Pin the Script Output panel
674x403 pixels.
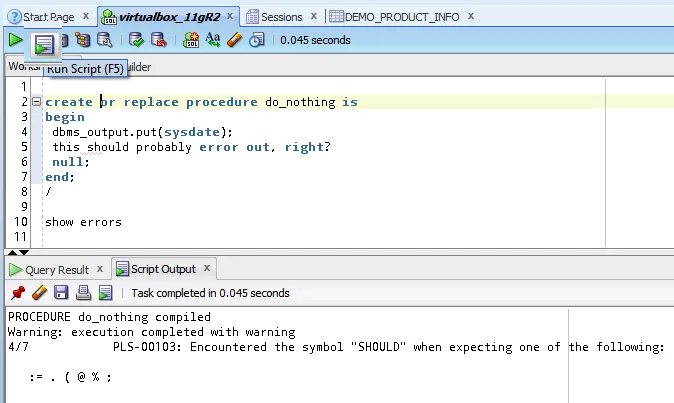tap(18, 293)
